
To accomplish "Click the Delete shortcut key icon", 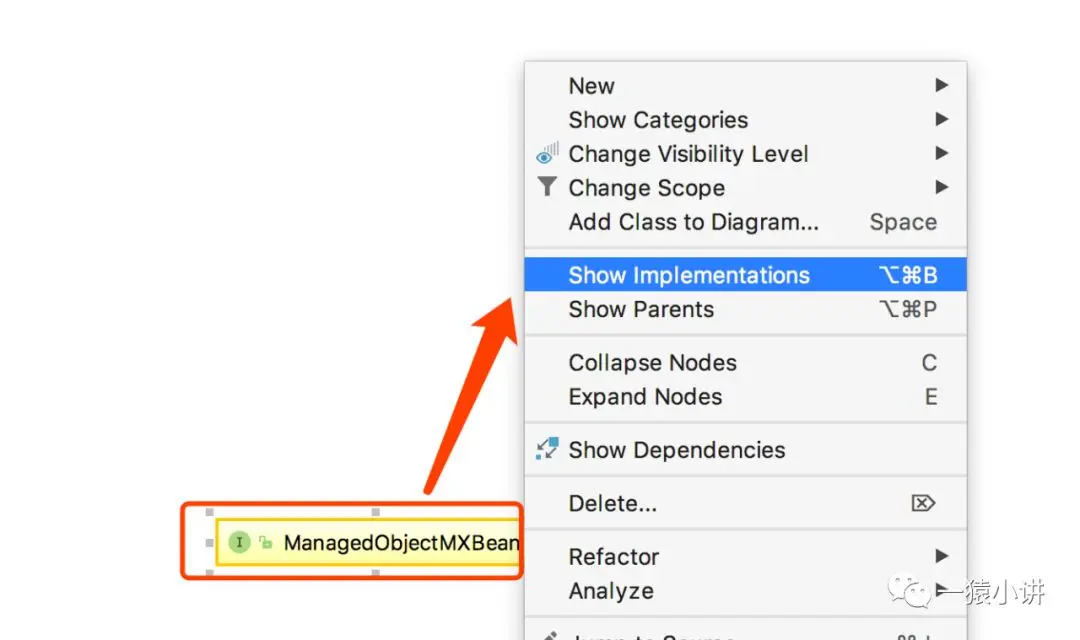I will click(923, 503).
